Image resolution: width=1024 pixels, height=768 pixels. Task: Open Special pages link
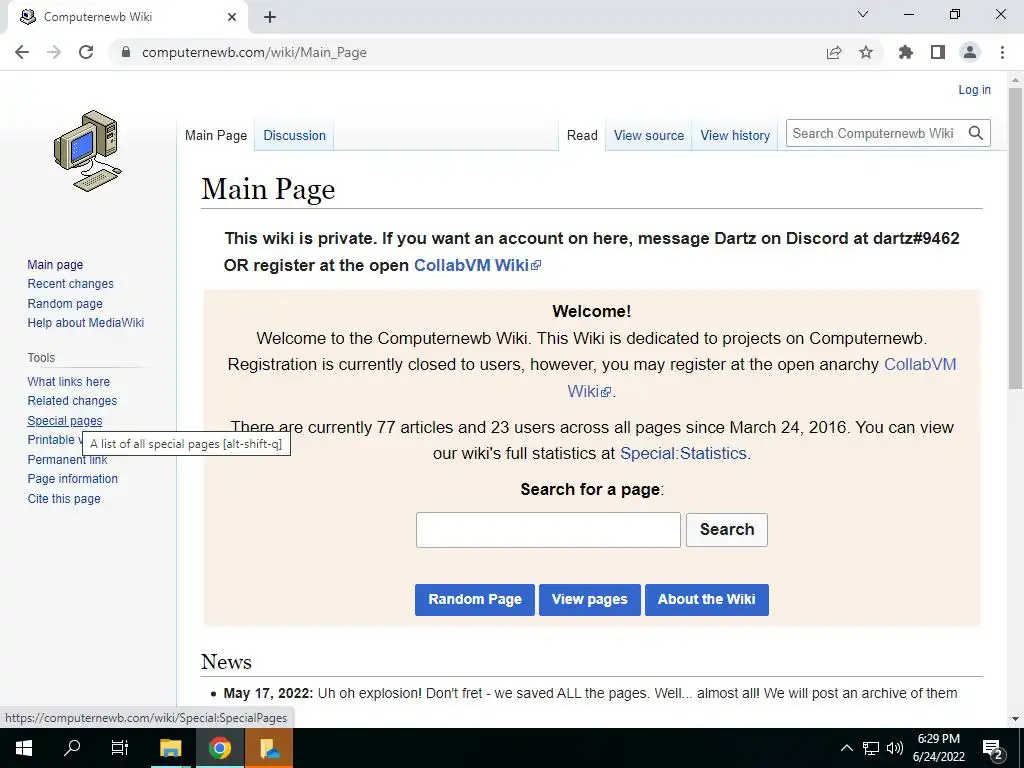[65, 421]
